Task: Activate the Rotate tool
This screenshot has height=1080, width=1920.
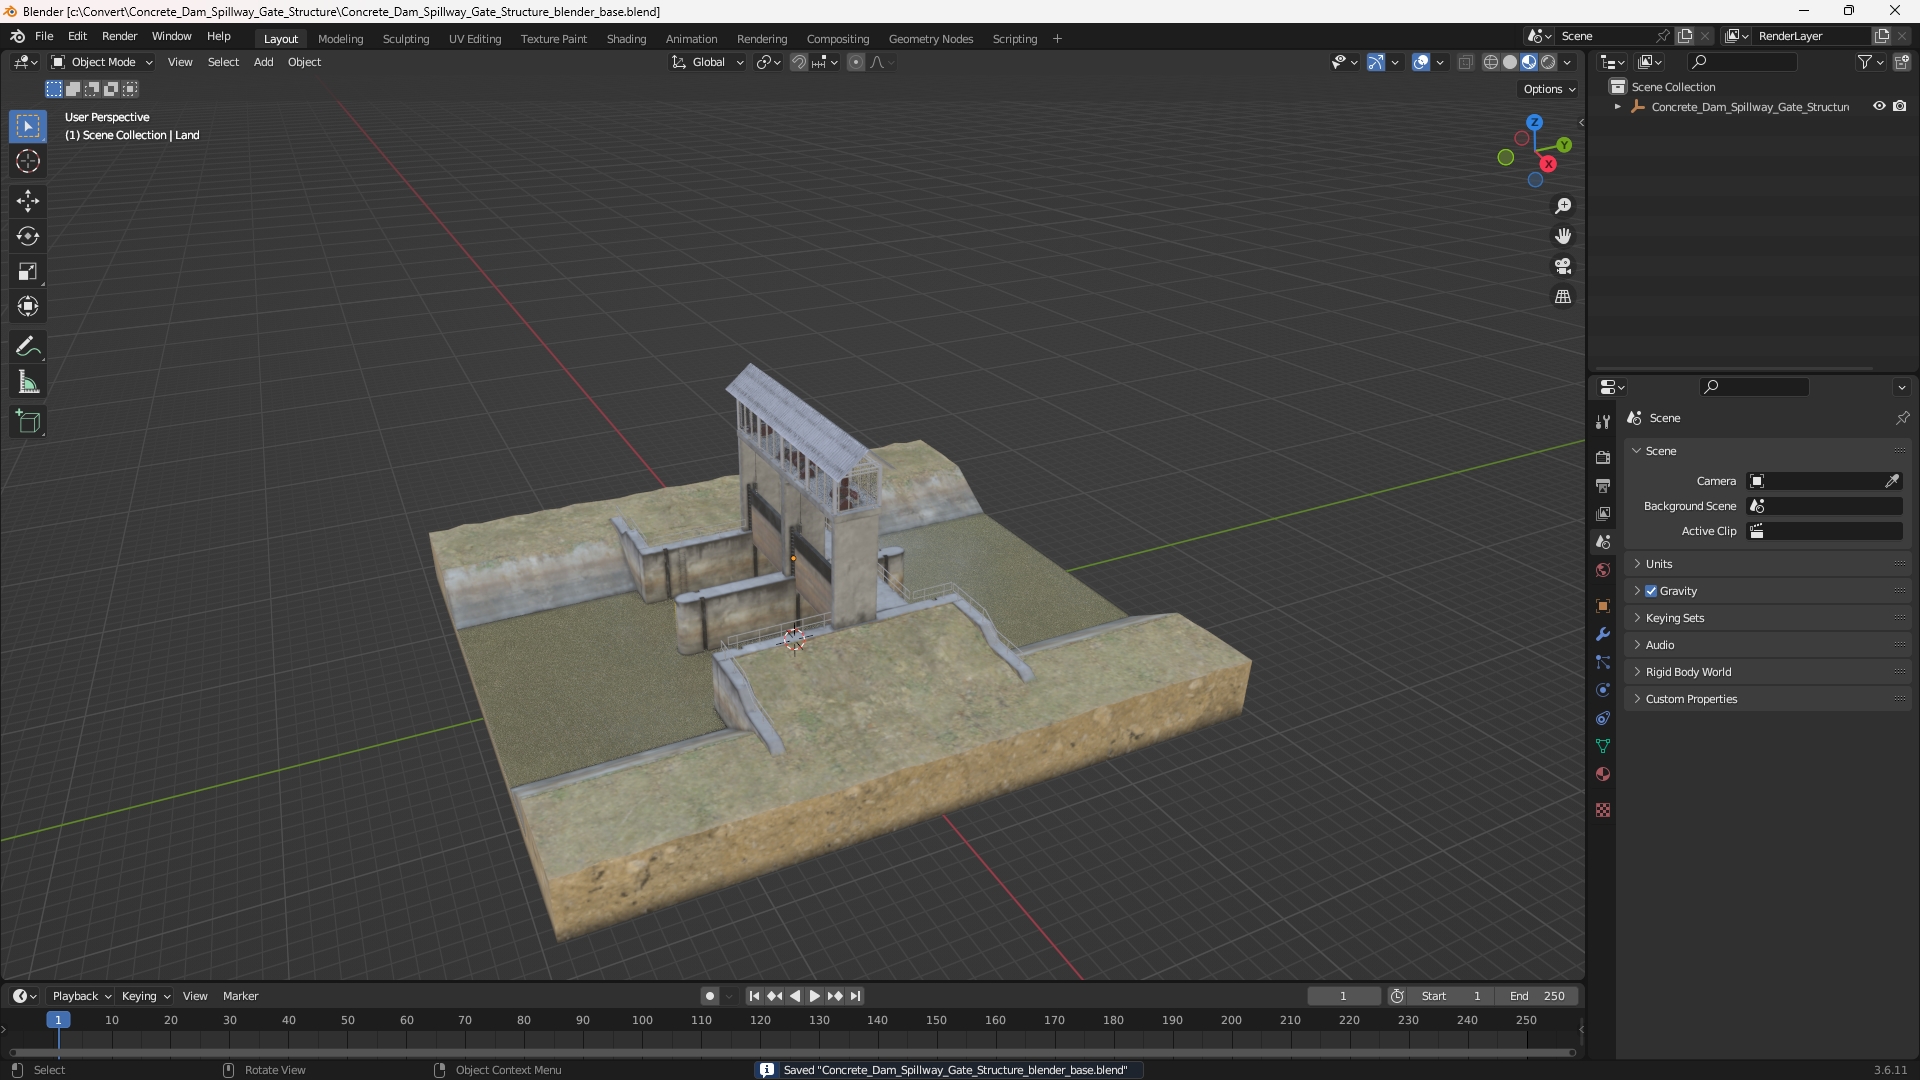Action: [x=28, y=236]
